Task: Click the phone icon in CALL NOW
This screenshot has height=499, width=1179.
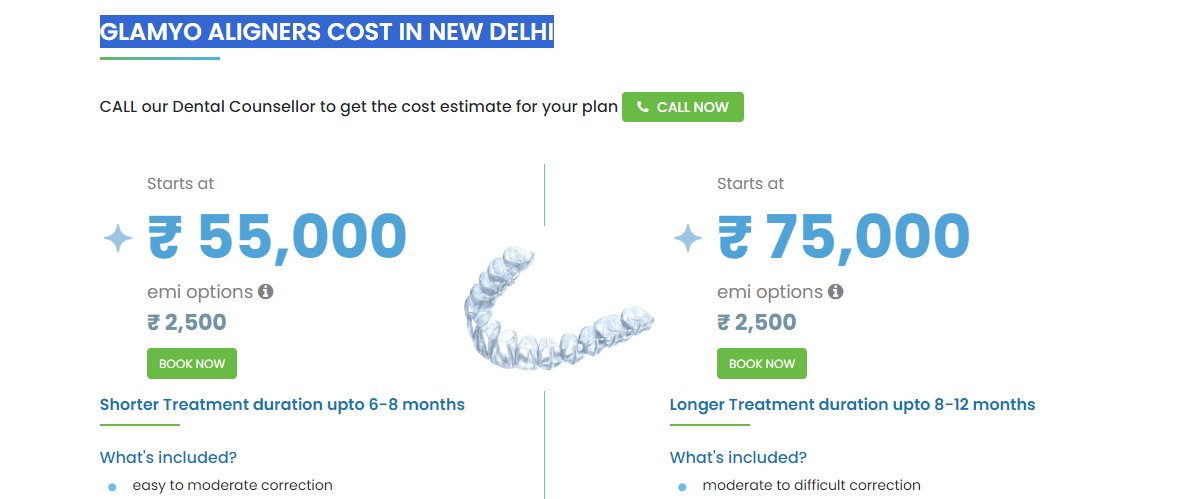Action: tap(643, 107)
